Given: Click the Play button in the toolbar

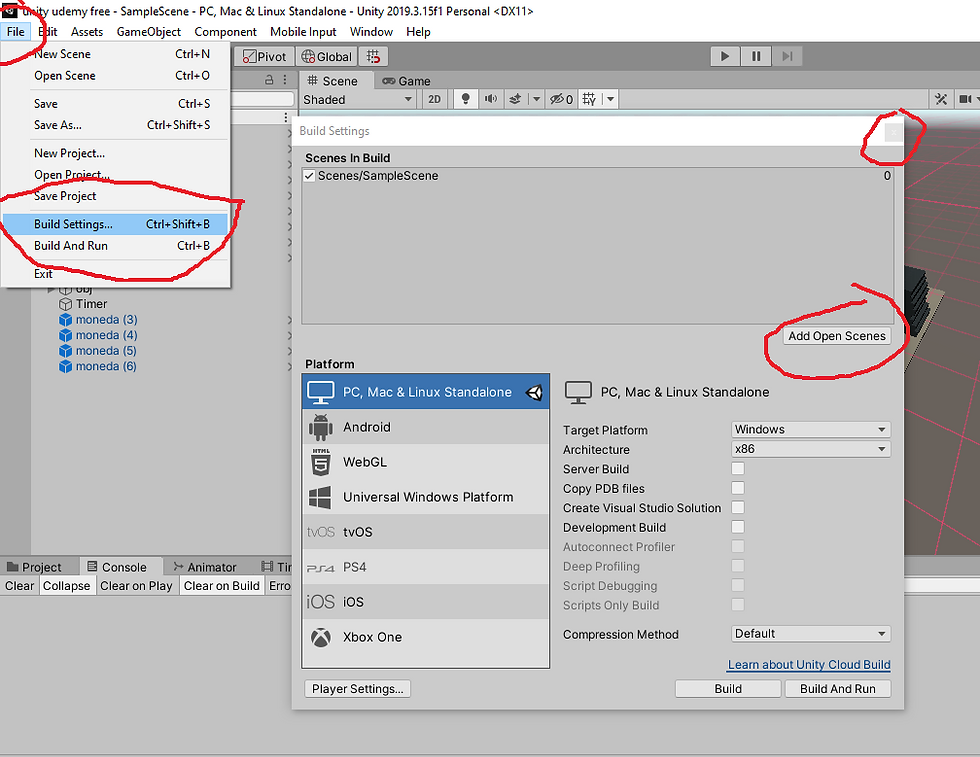Looking at the screenshot, I should click(x=725, y=56).
